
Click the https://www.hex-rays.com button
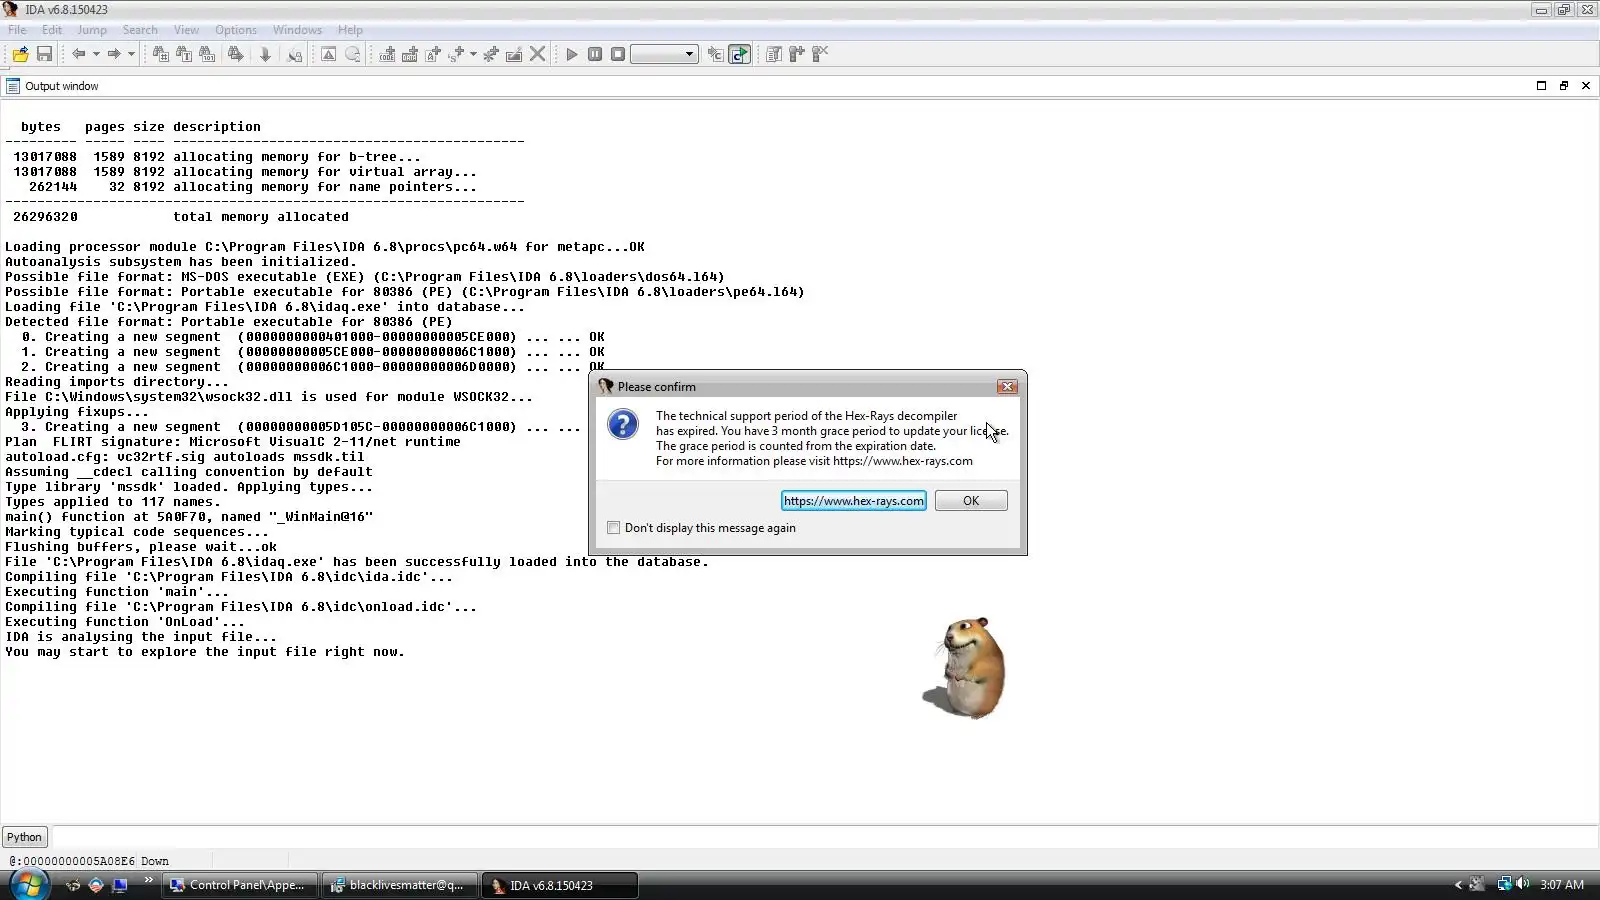click(854, 501)
